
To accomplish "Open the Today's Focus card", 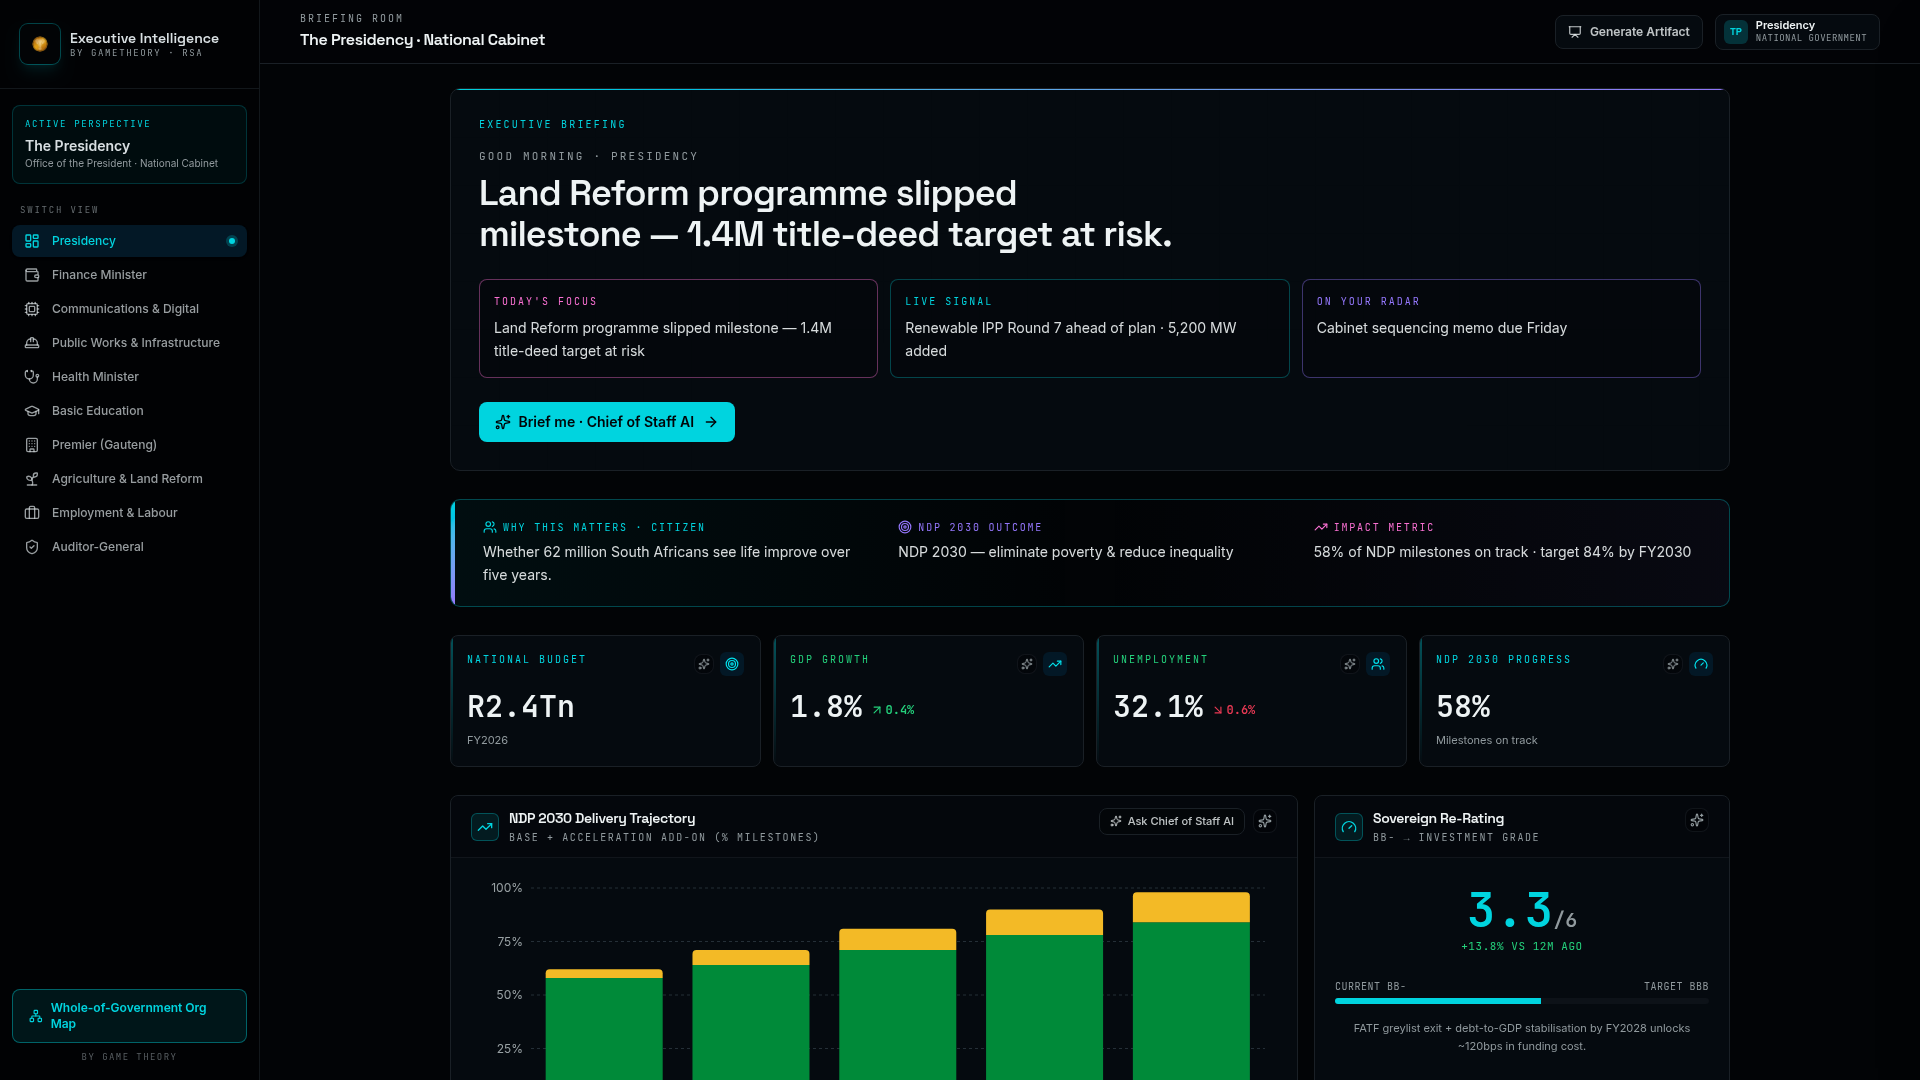I will [678, 328].
